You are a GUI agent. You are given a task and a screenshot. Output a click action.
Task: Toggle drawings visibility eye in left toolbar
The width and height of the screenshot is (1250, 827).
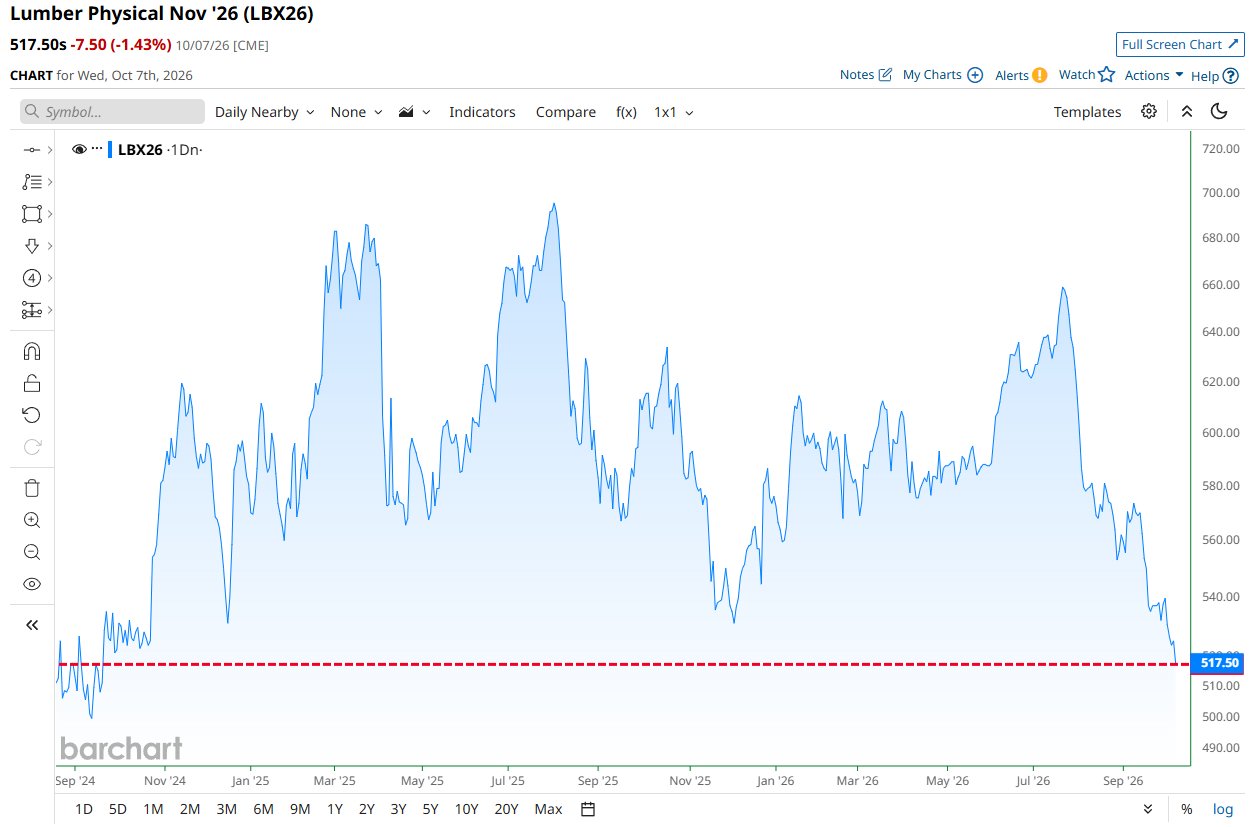(31, 584)
